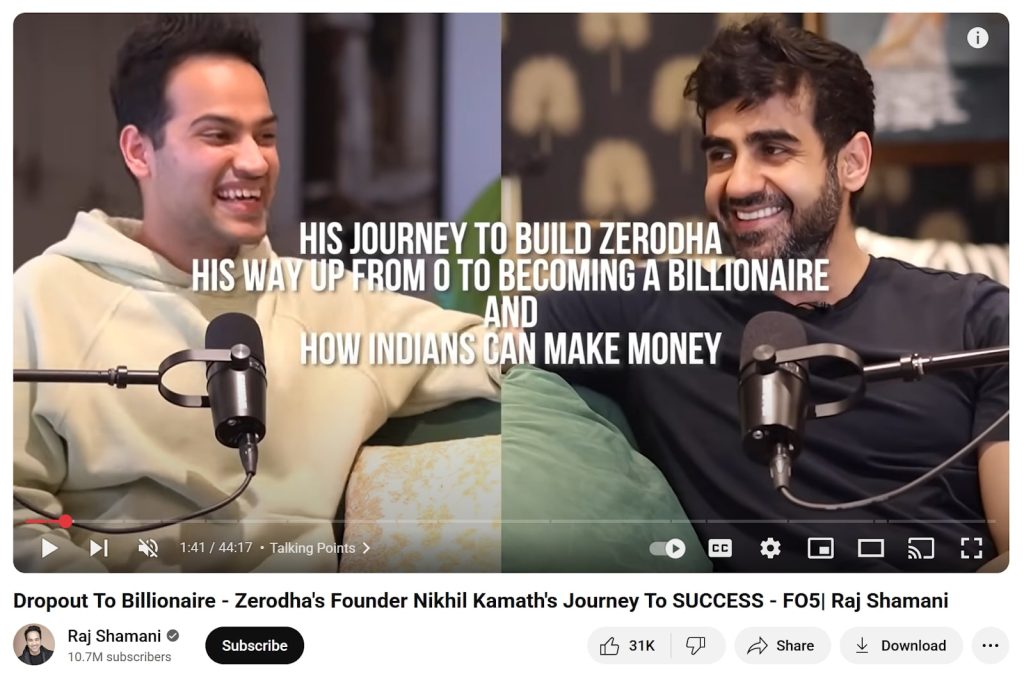This screenshot has width=1024, height=679.
Task: Like the video with 31K likes
Action: (626, 646)
